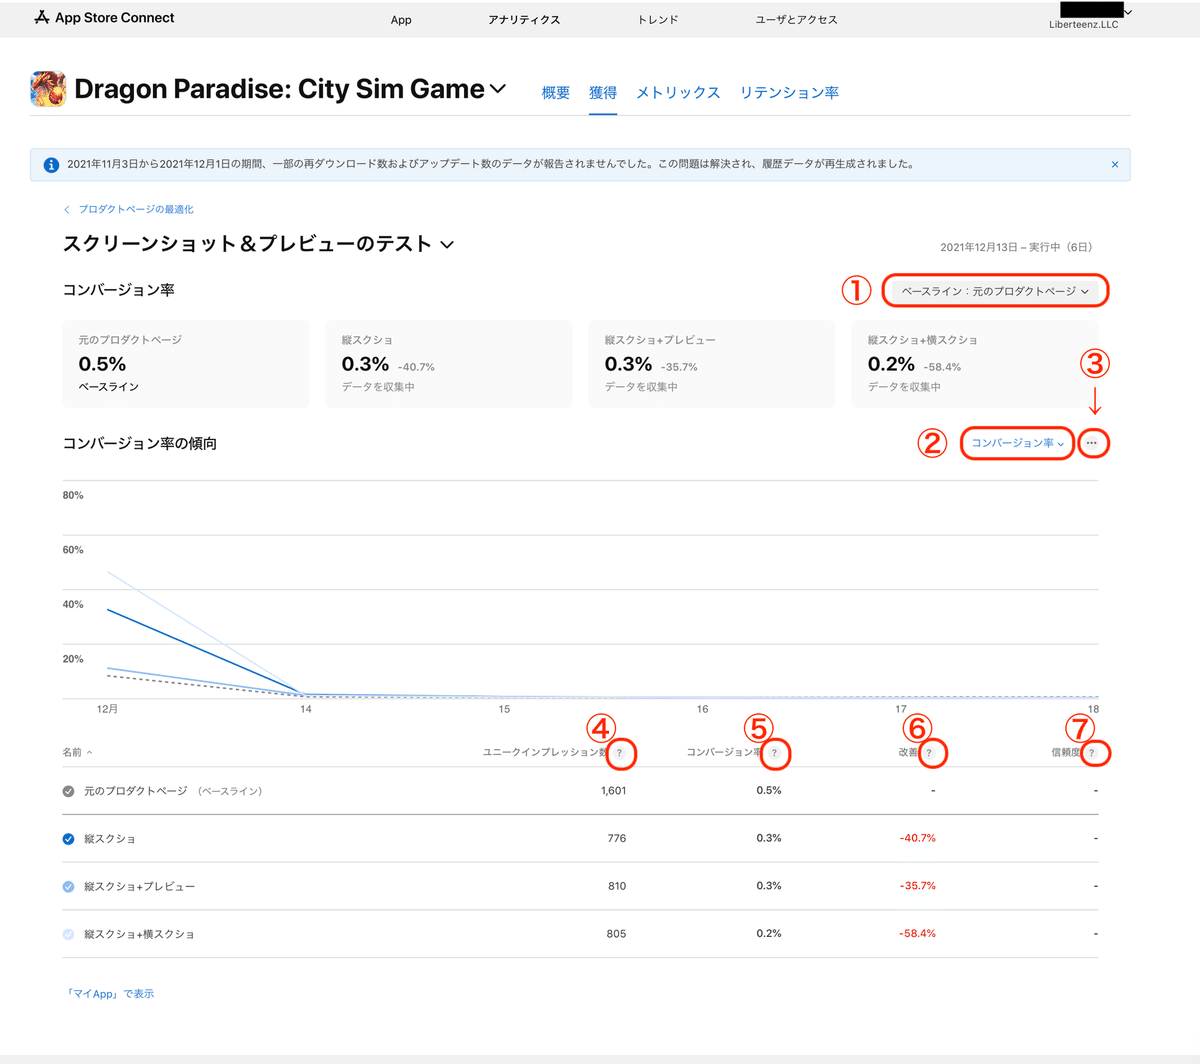1200x1064 pixels.
Task: Click the 776 impressions value
Action: click(x=617, y=839)
